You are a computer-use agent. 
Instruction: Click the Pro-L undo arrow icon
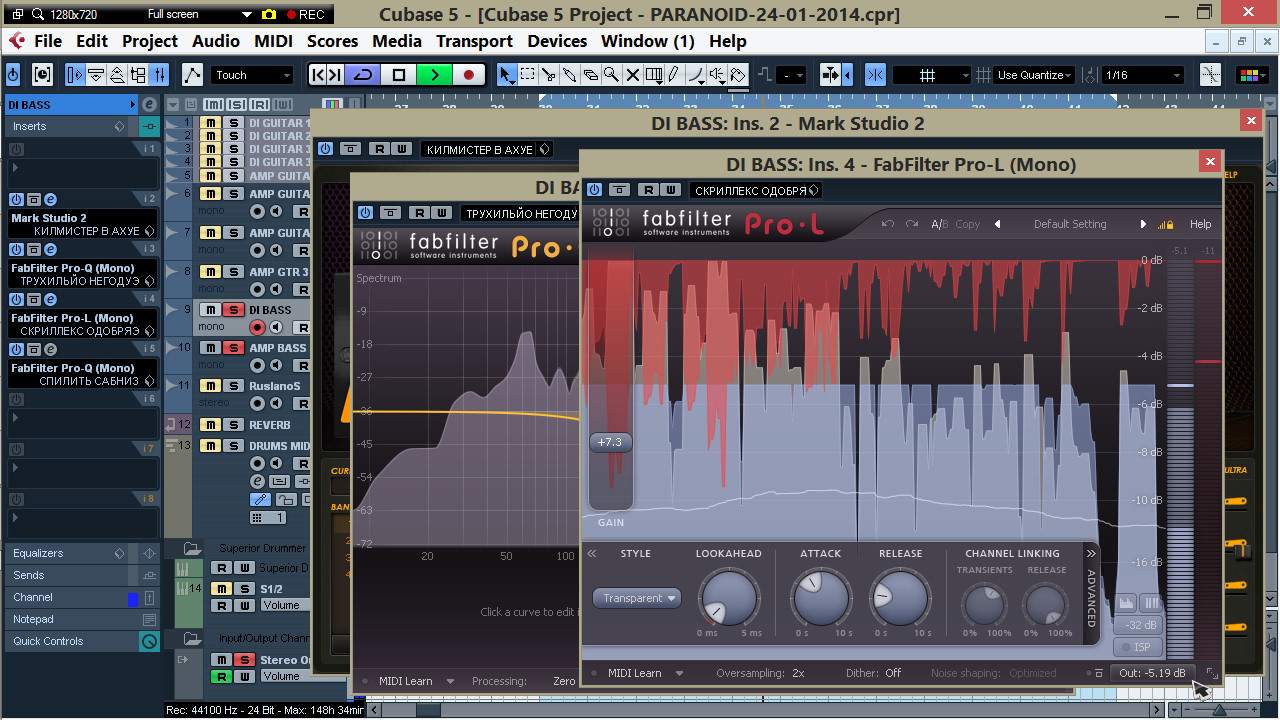(x=888, y=224)
